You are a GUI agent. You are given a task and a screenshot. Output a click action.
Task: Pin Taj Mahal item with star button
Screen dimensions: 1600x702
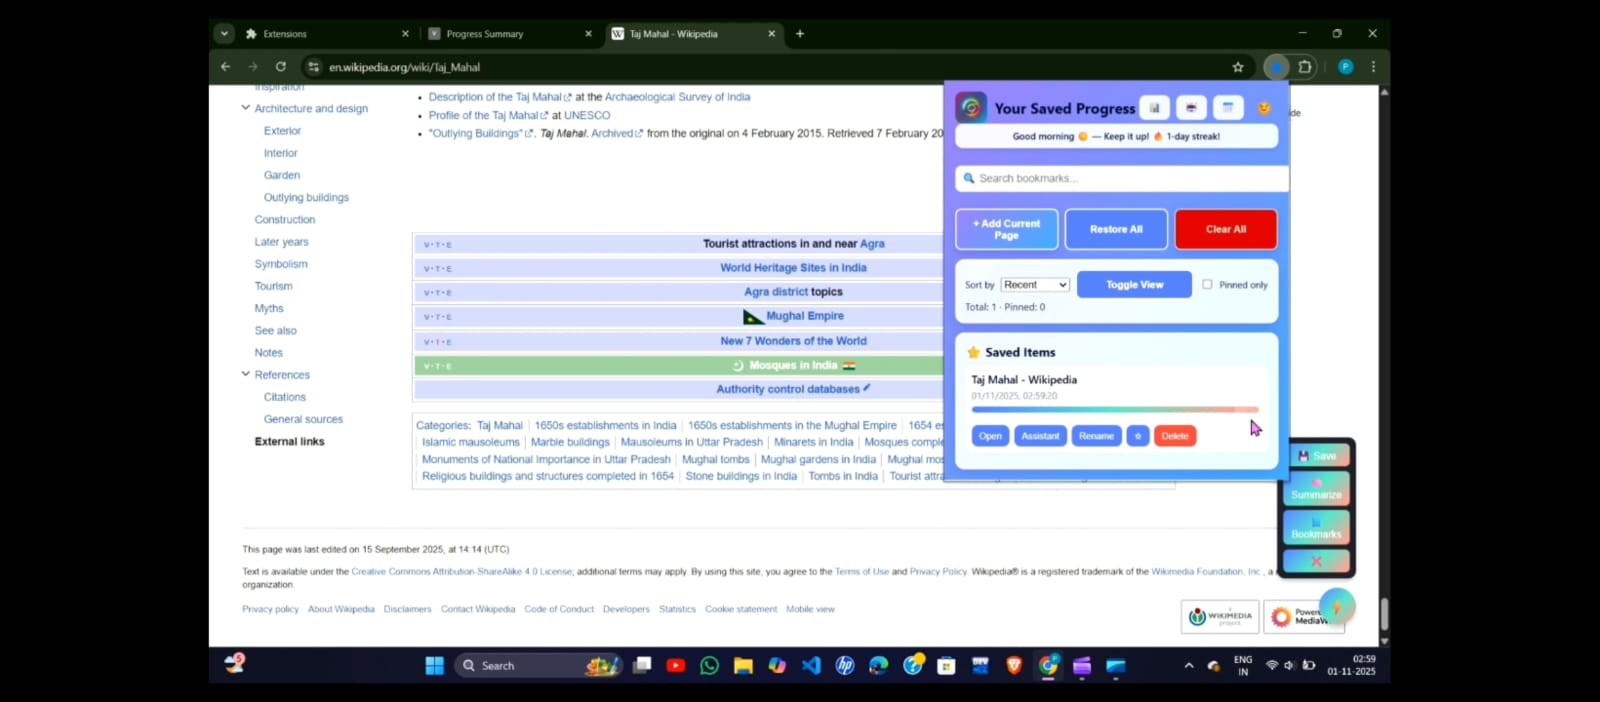(1138, 436)
